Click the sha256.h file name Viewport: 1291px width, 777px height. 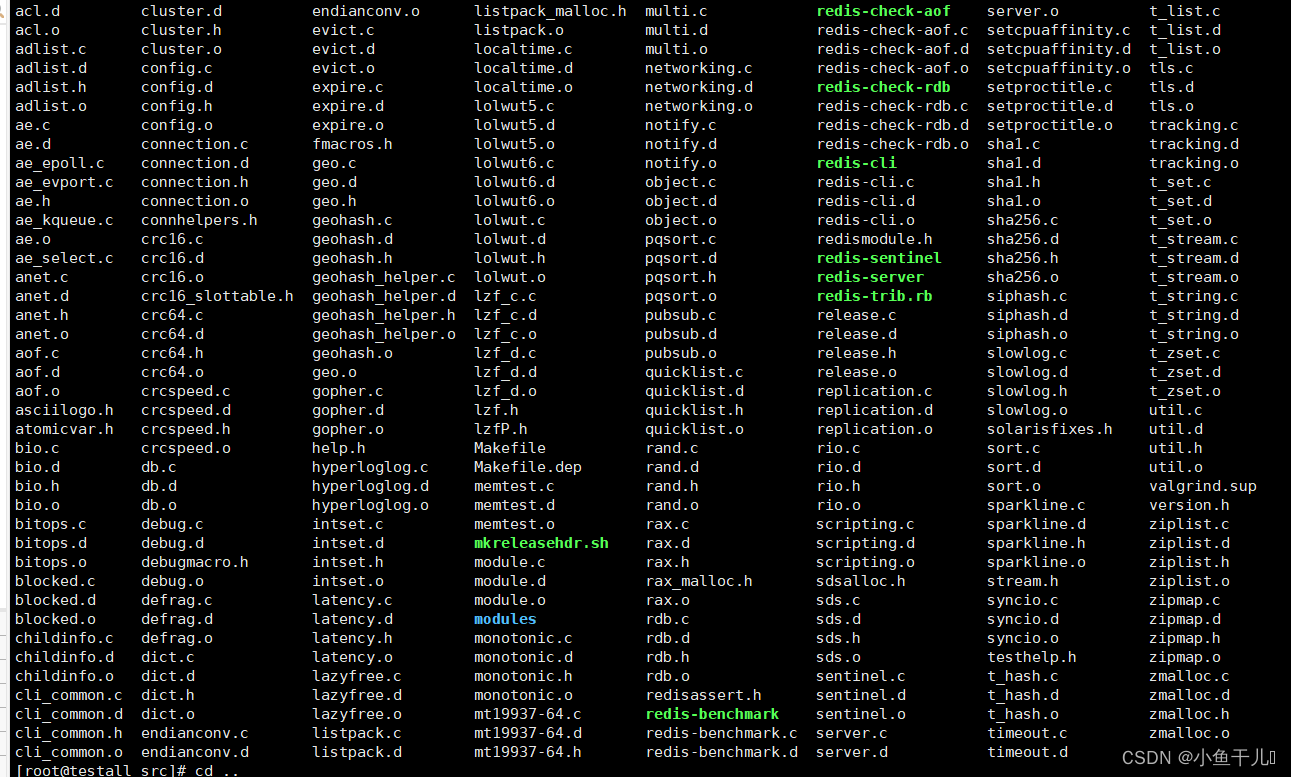tap(1023, 258)
